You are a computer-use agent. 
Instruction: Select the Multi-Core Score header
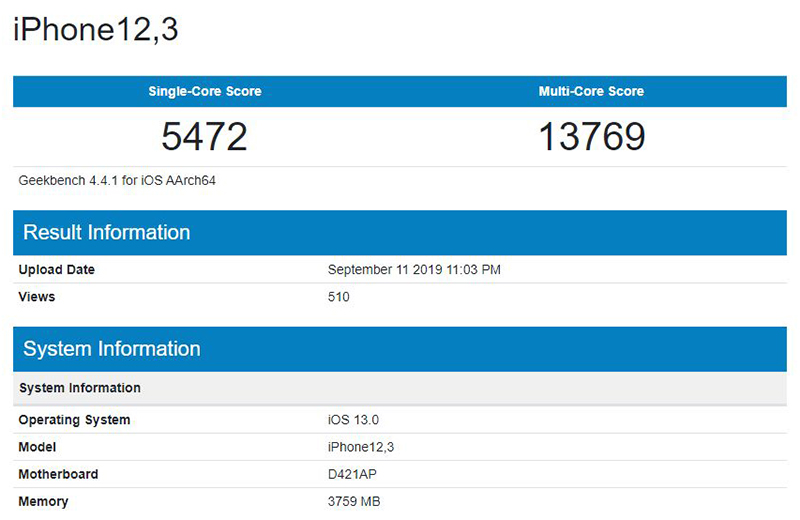point(591,91)
